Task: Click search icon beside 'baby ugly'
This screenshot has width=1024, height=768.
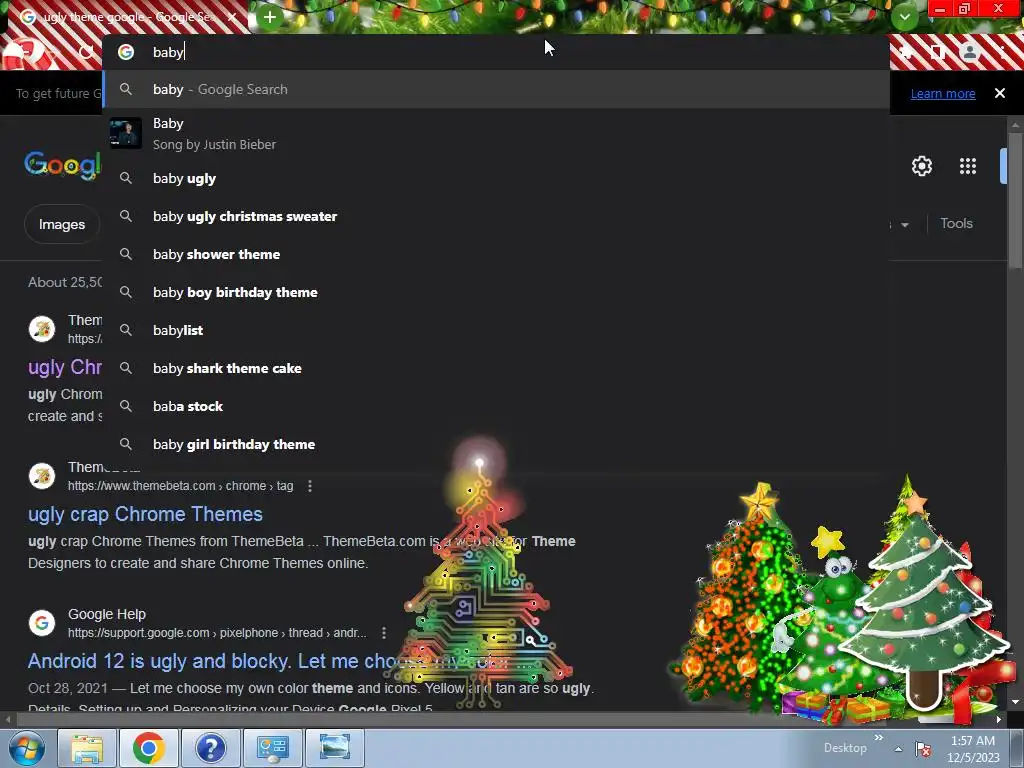Action: 126,178
